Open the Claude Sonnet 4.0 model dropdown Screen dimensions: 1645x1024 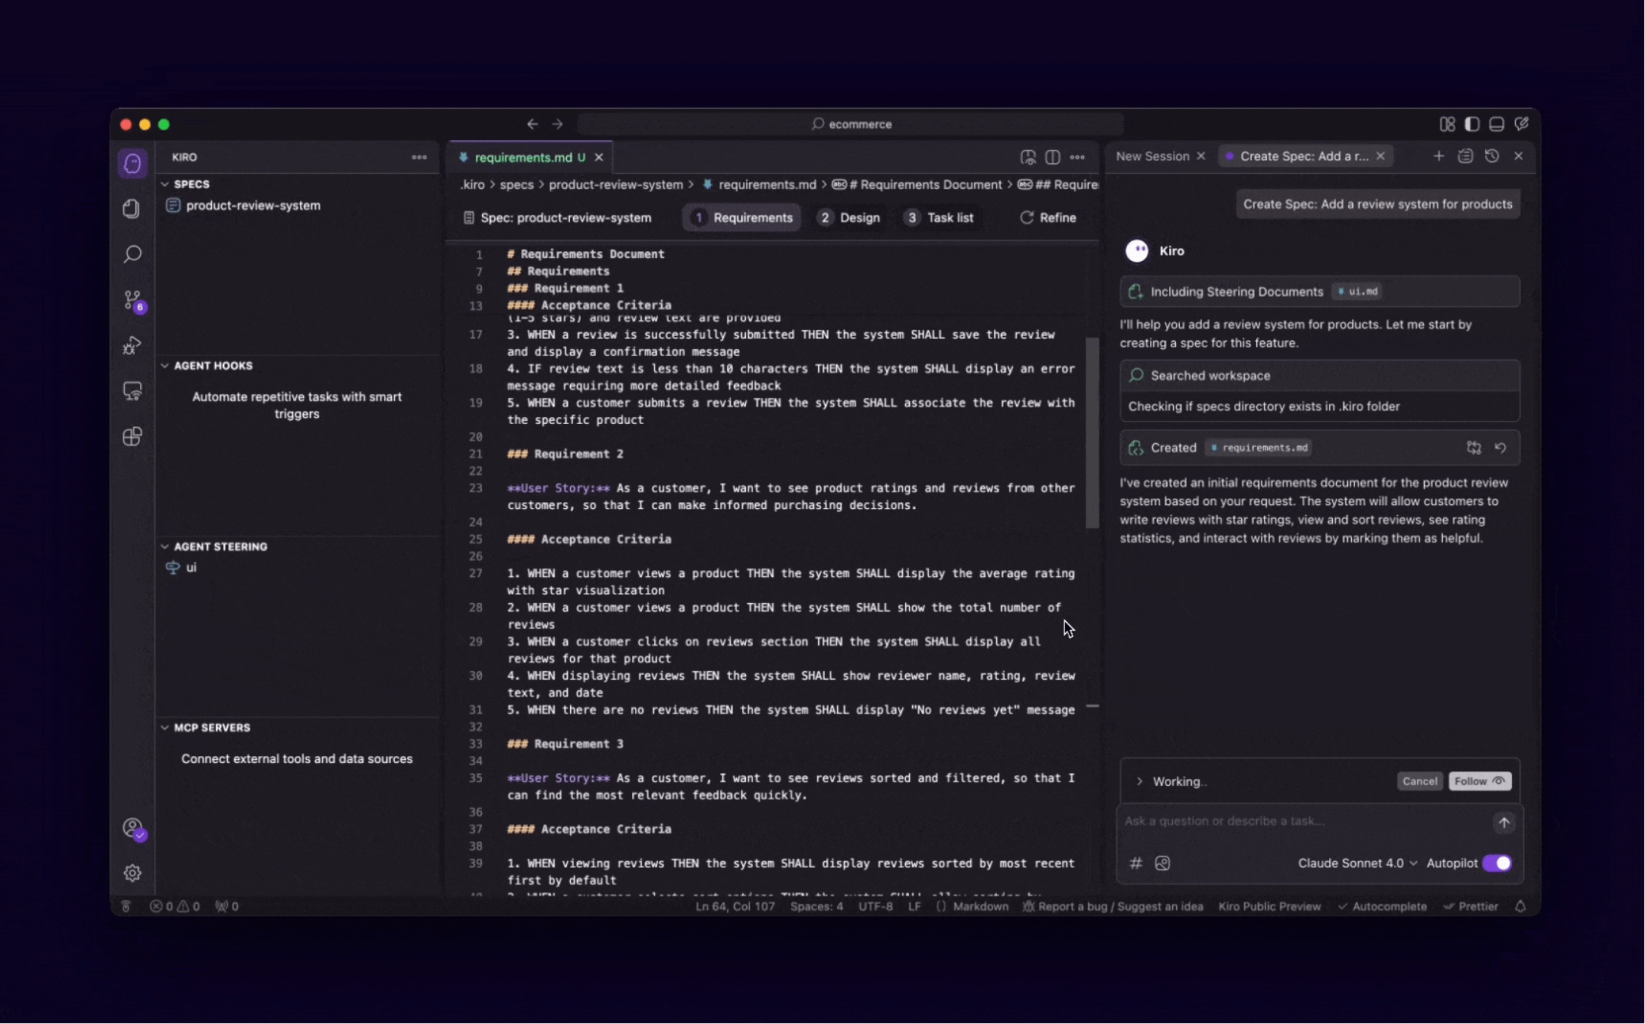pyautogui.click(x=1357, y=863)
